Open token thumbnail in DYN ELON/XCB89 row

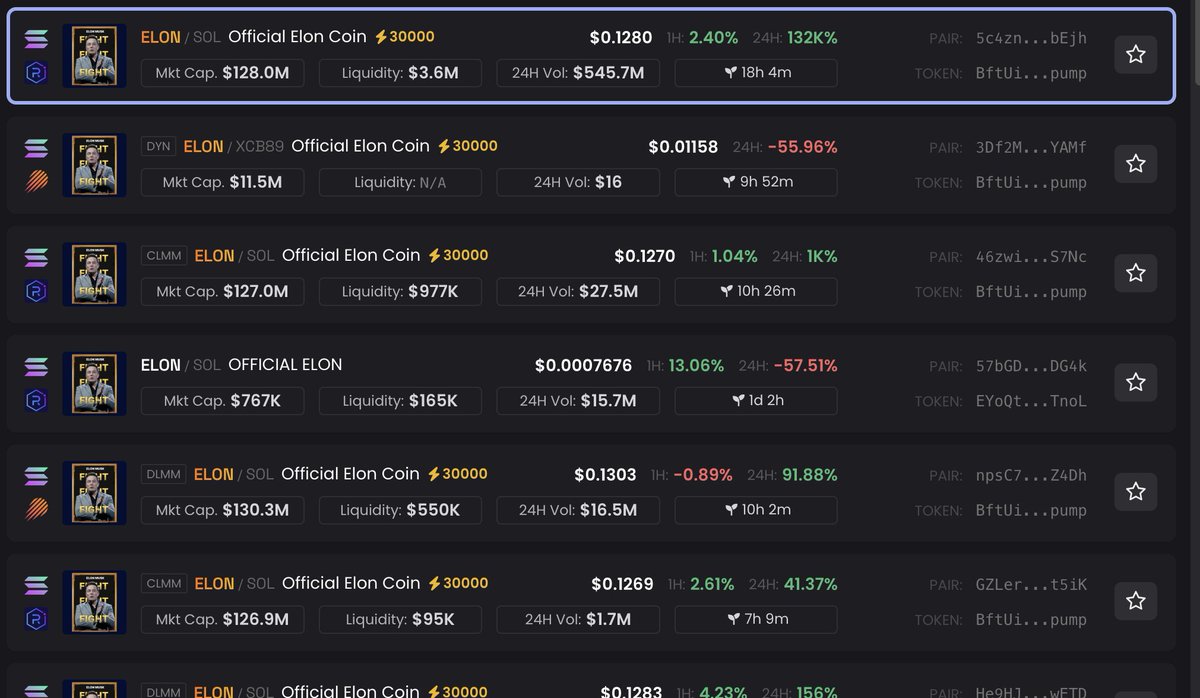94,164
